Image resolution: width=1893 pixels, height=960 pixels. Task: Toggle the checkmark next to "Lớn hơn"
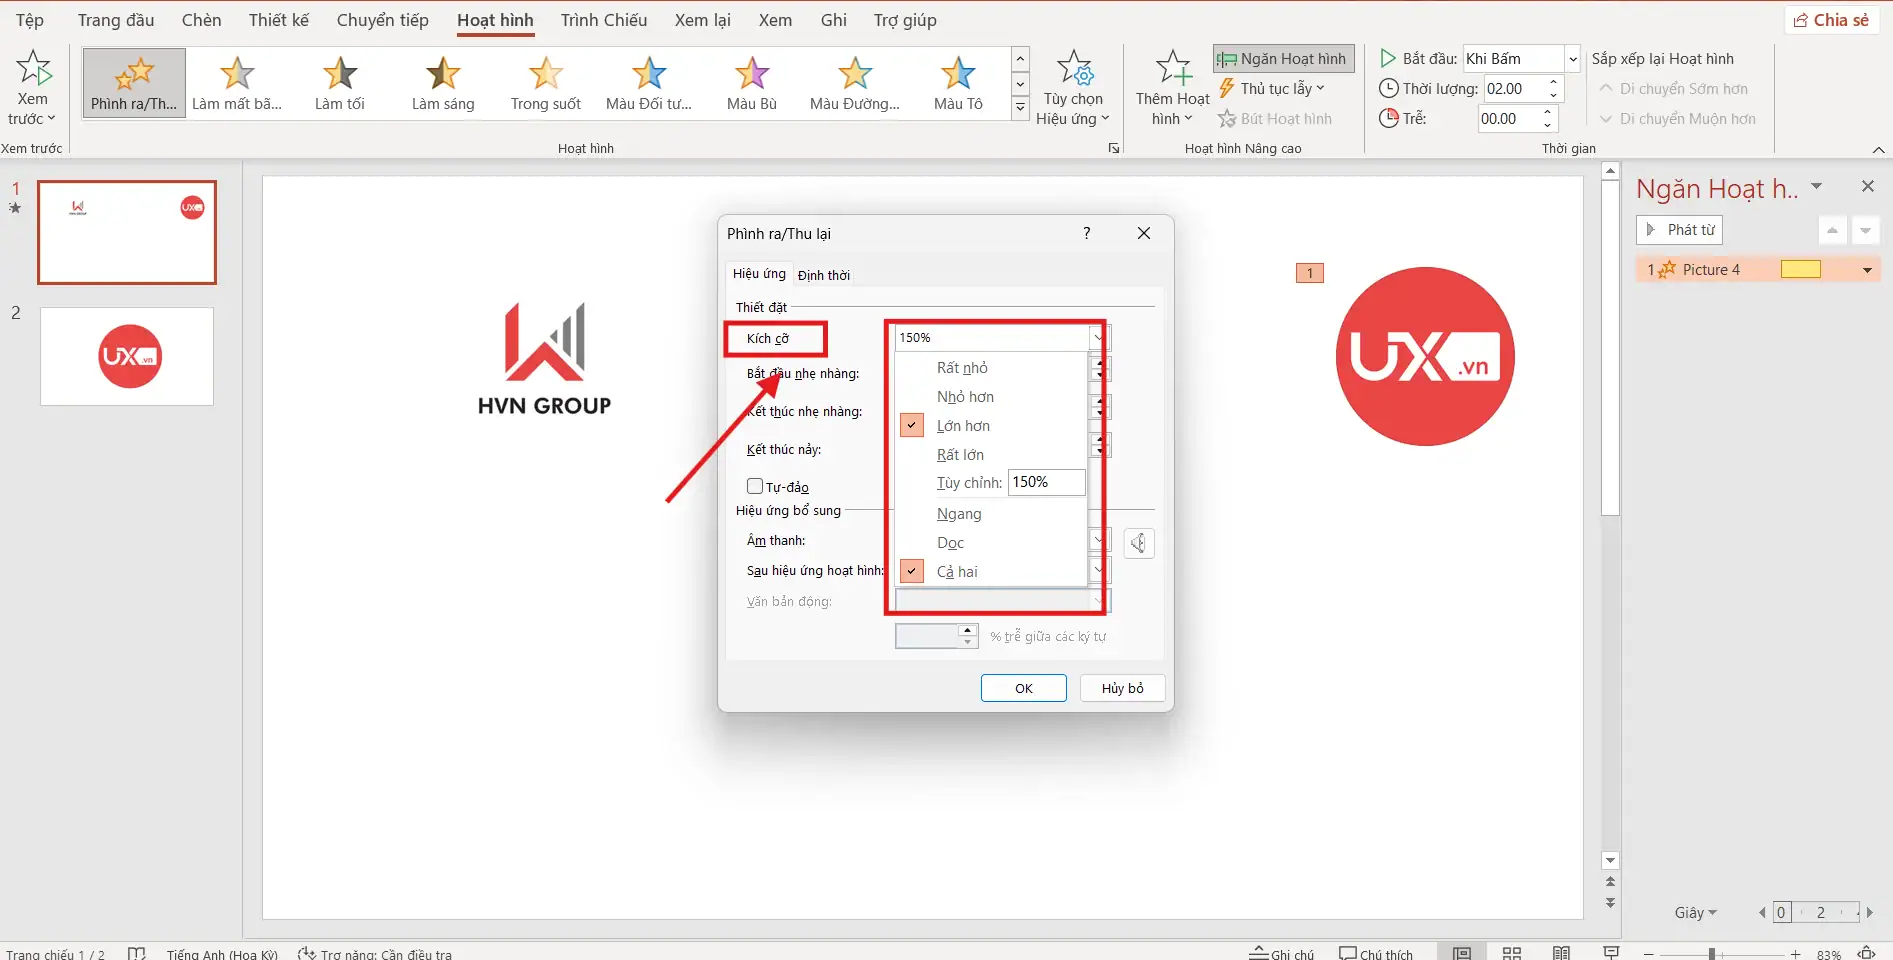coord(911,424)
